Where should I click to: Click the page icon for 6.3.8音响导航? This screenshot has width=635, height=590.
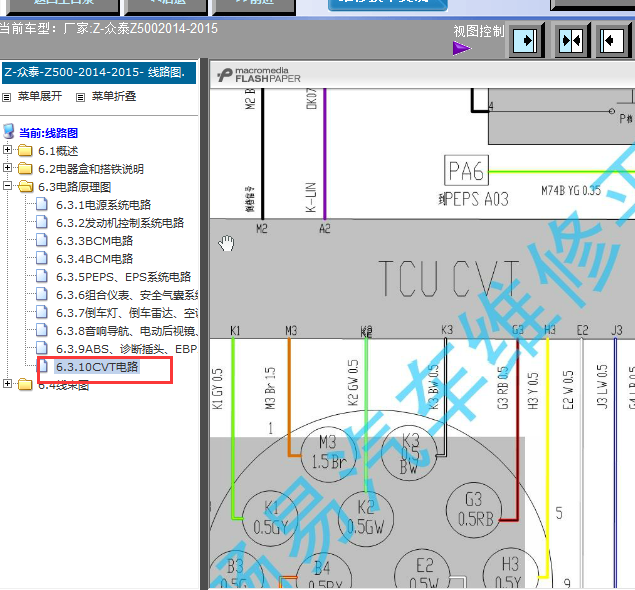tap(42, 330)
